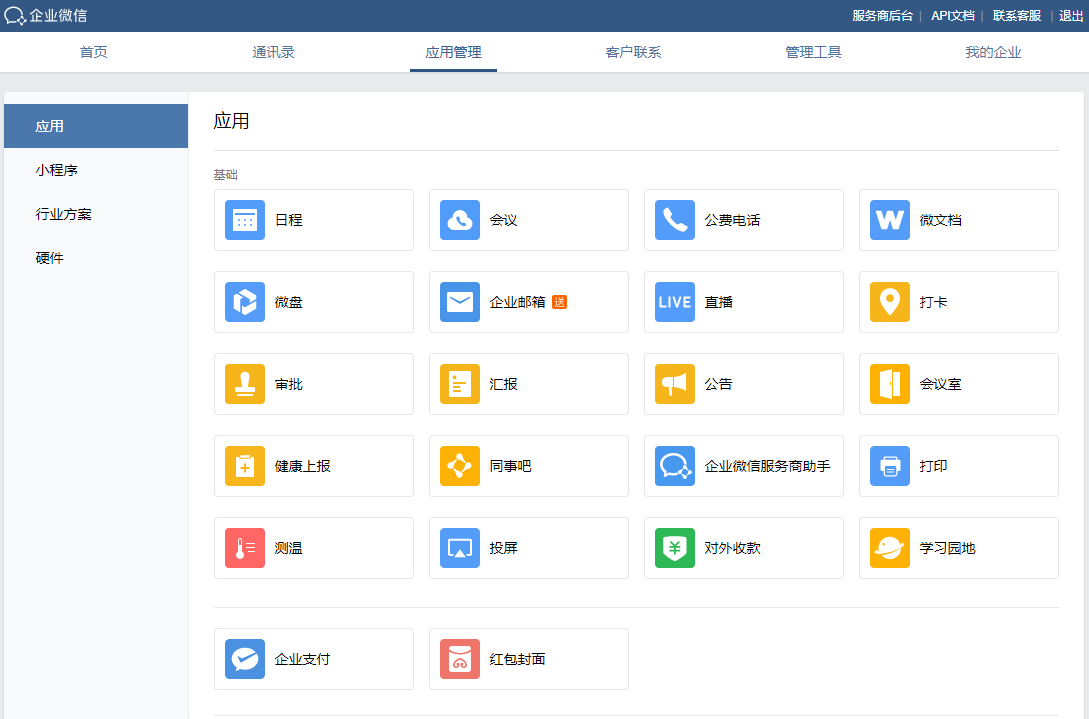Open the 日程 calendar app icon
1089x719 pixels.
[x=245, y=220]
